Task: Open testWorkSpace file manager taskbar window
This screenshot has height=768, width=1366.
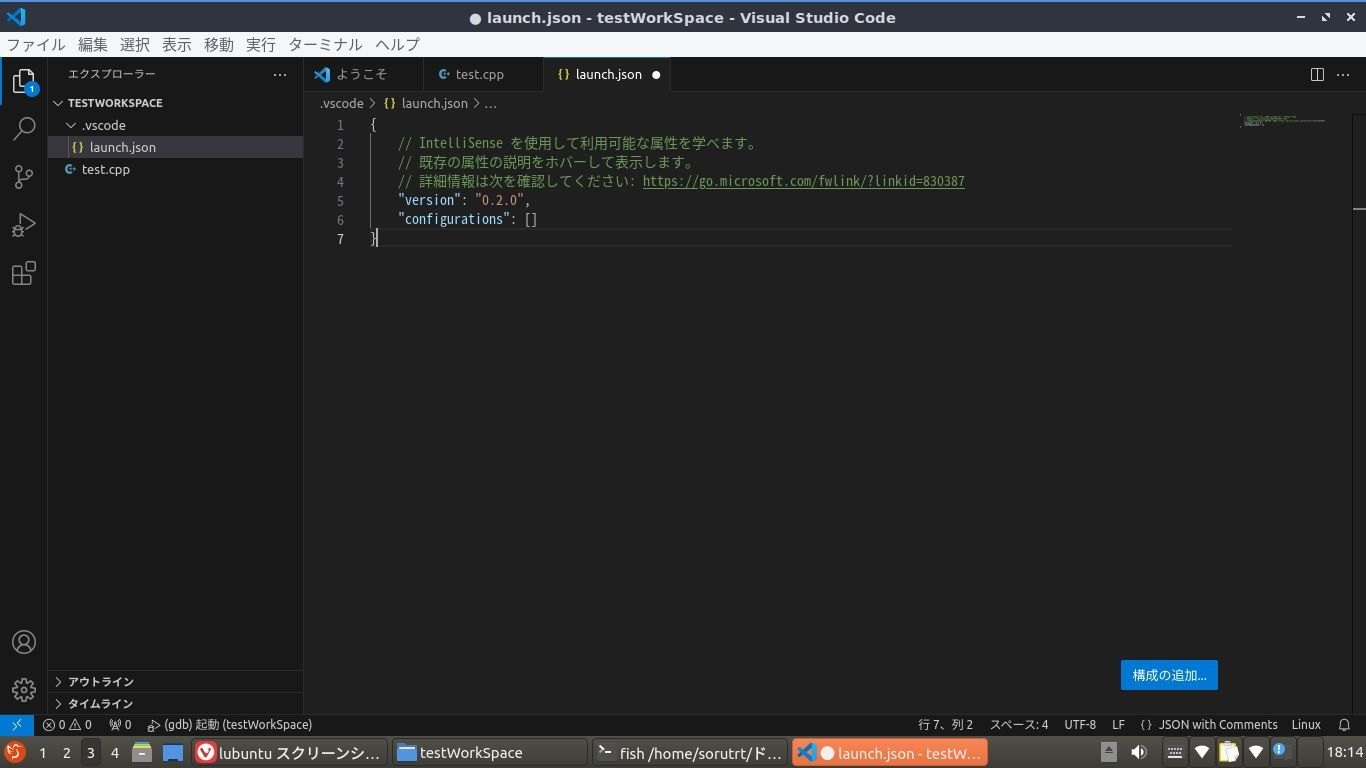Action: (x=489, y=752)
